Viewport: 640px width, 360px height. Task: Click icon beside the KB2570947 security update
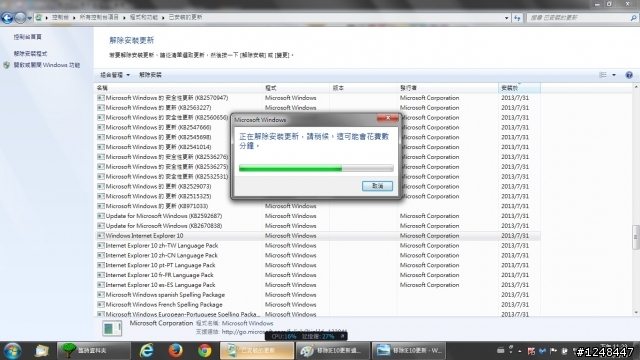(100, 98)
